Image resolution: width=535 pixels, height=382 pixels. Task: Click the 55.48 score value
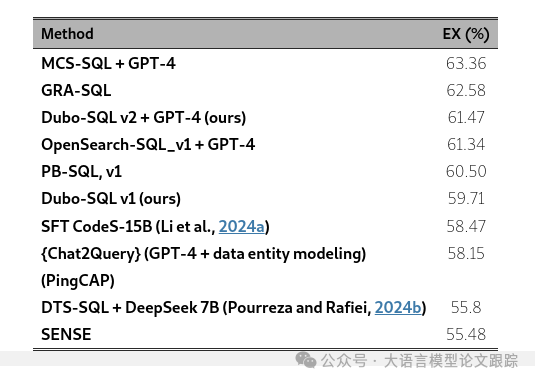click(466, 335)
